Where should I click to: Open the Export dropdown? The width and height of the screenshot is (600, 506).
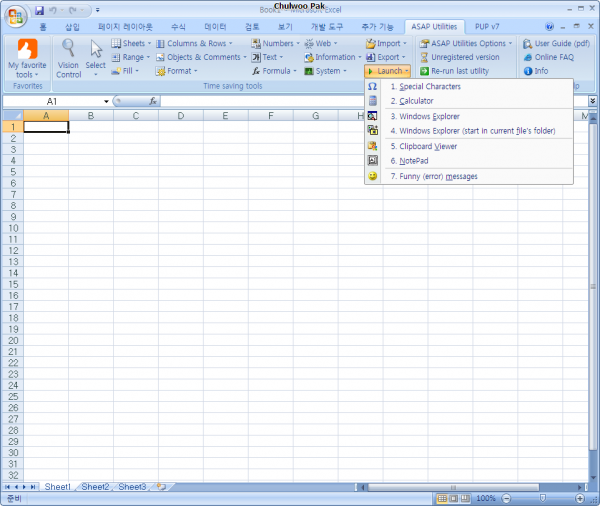click(385, 57)
